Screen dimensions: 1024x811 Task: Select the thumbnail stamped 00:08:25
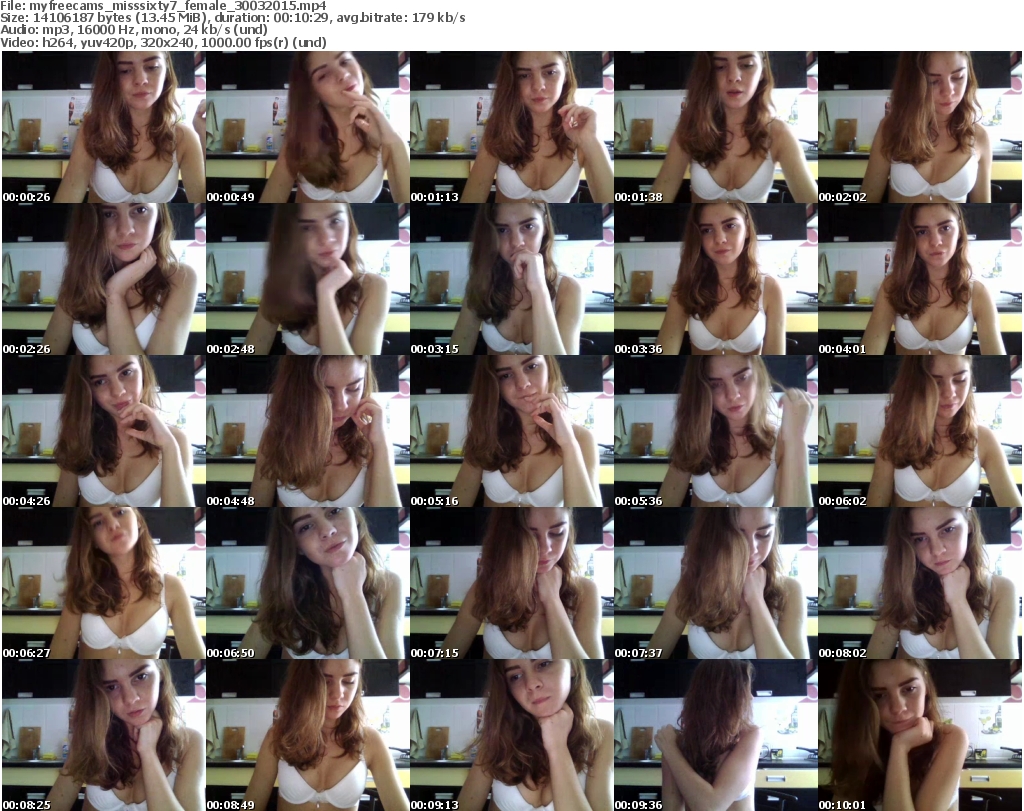(x=104, y=735)
